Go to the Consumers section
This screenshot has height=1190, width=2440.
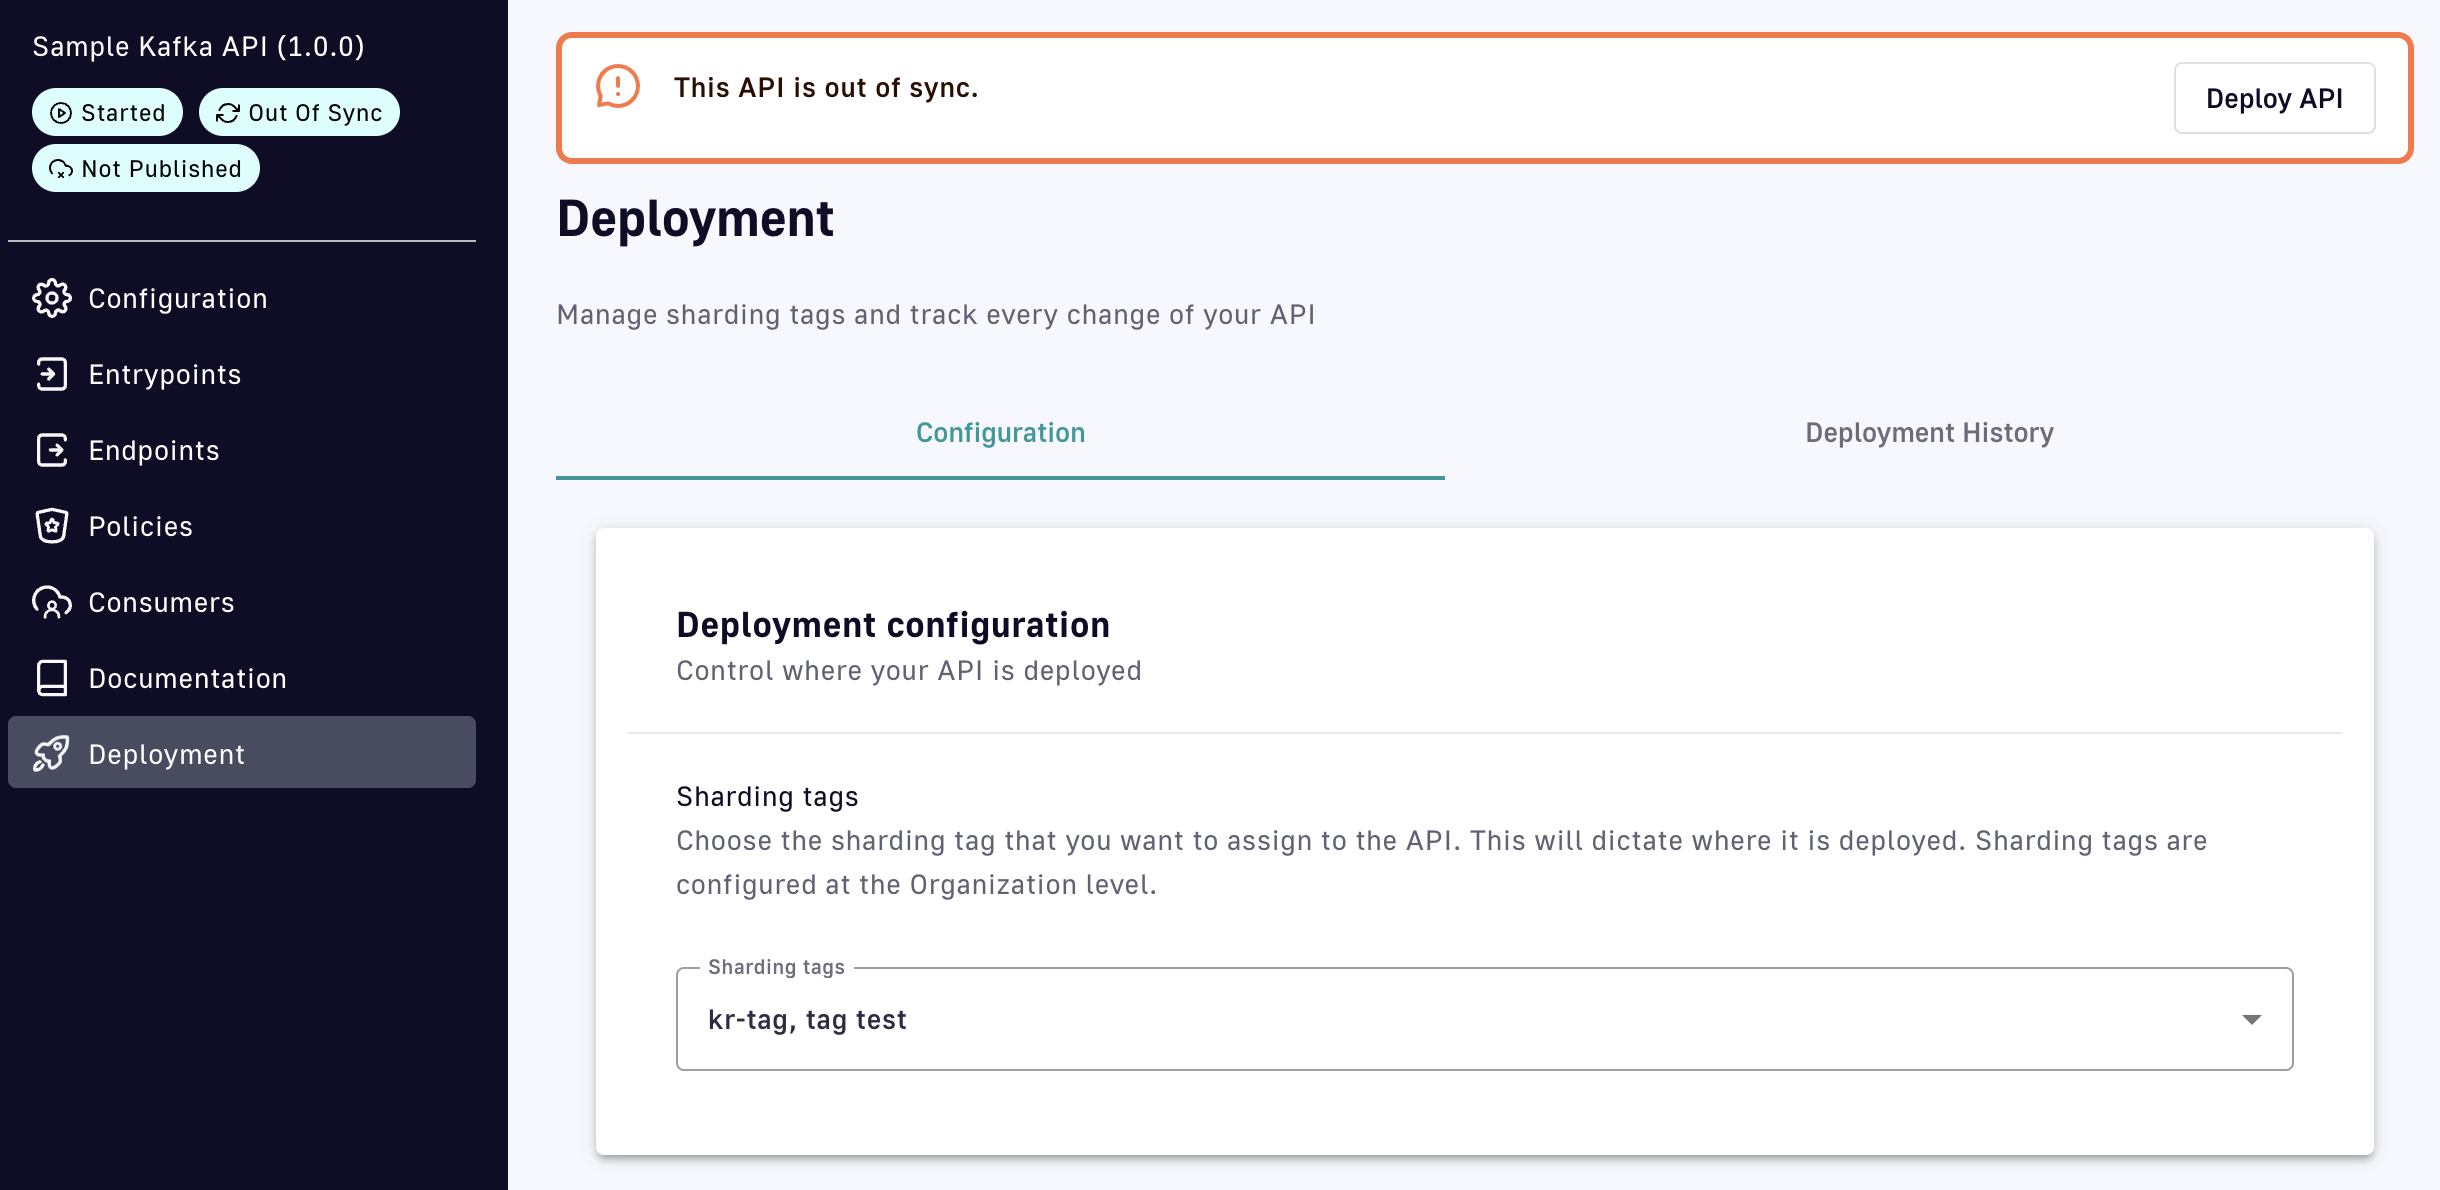[161, 602]
